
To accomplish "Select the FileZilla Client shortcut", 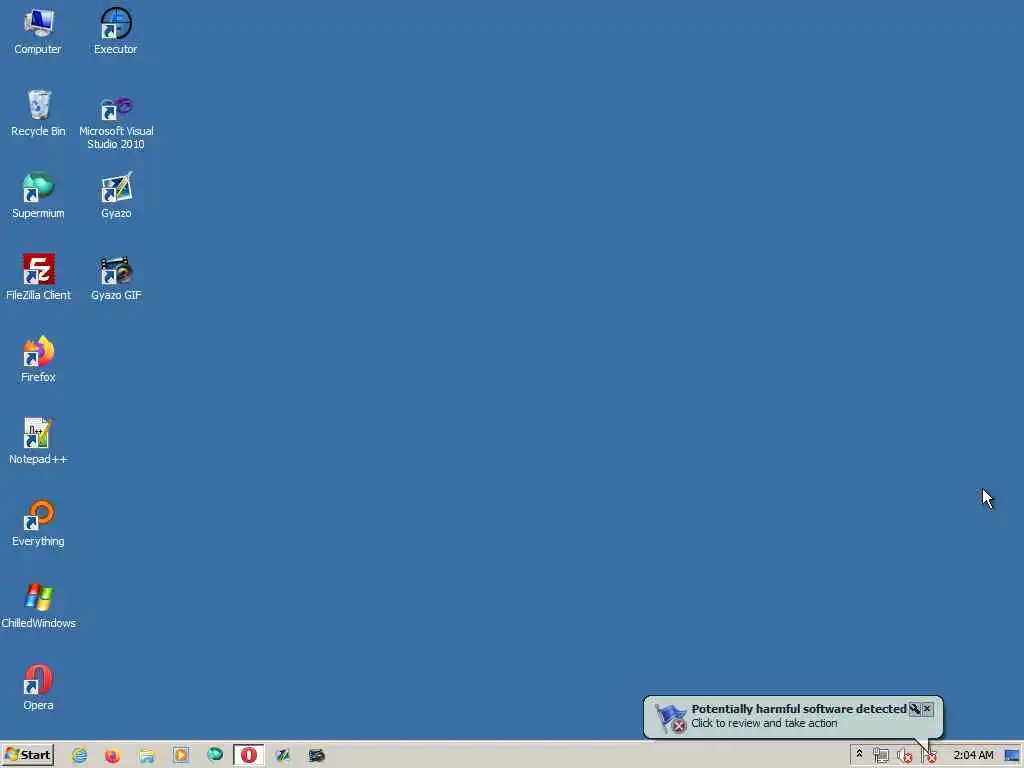I will point(38,277).
